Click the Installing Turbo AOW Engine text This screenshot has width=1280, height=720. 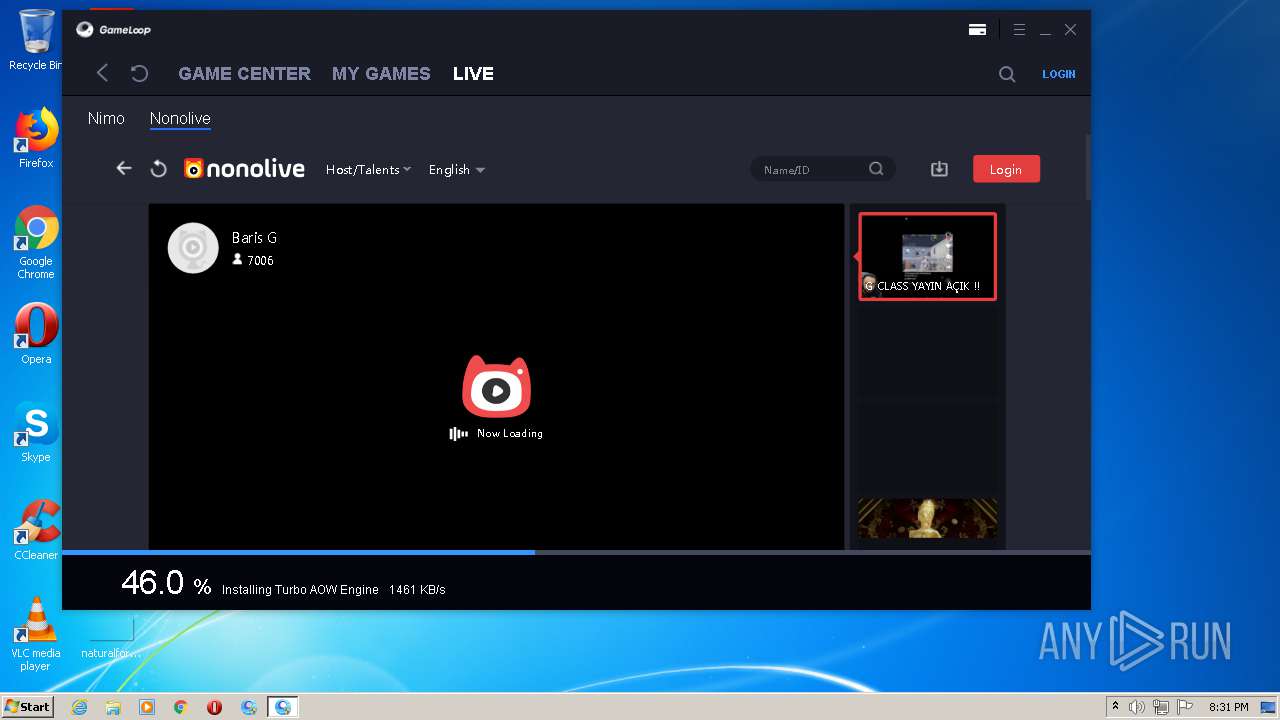click(300, 590)
